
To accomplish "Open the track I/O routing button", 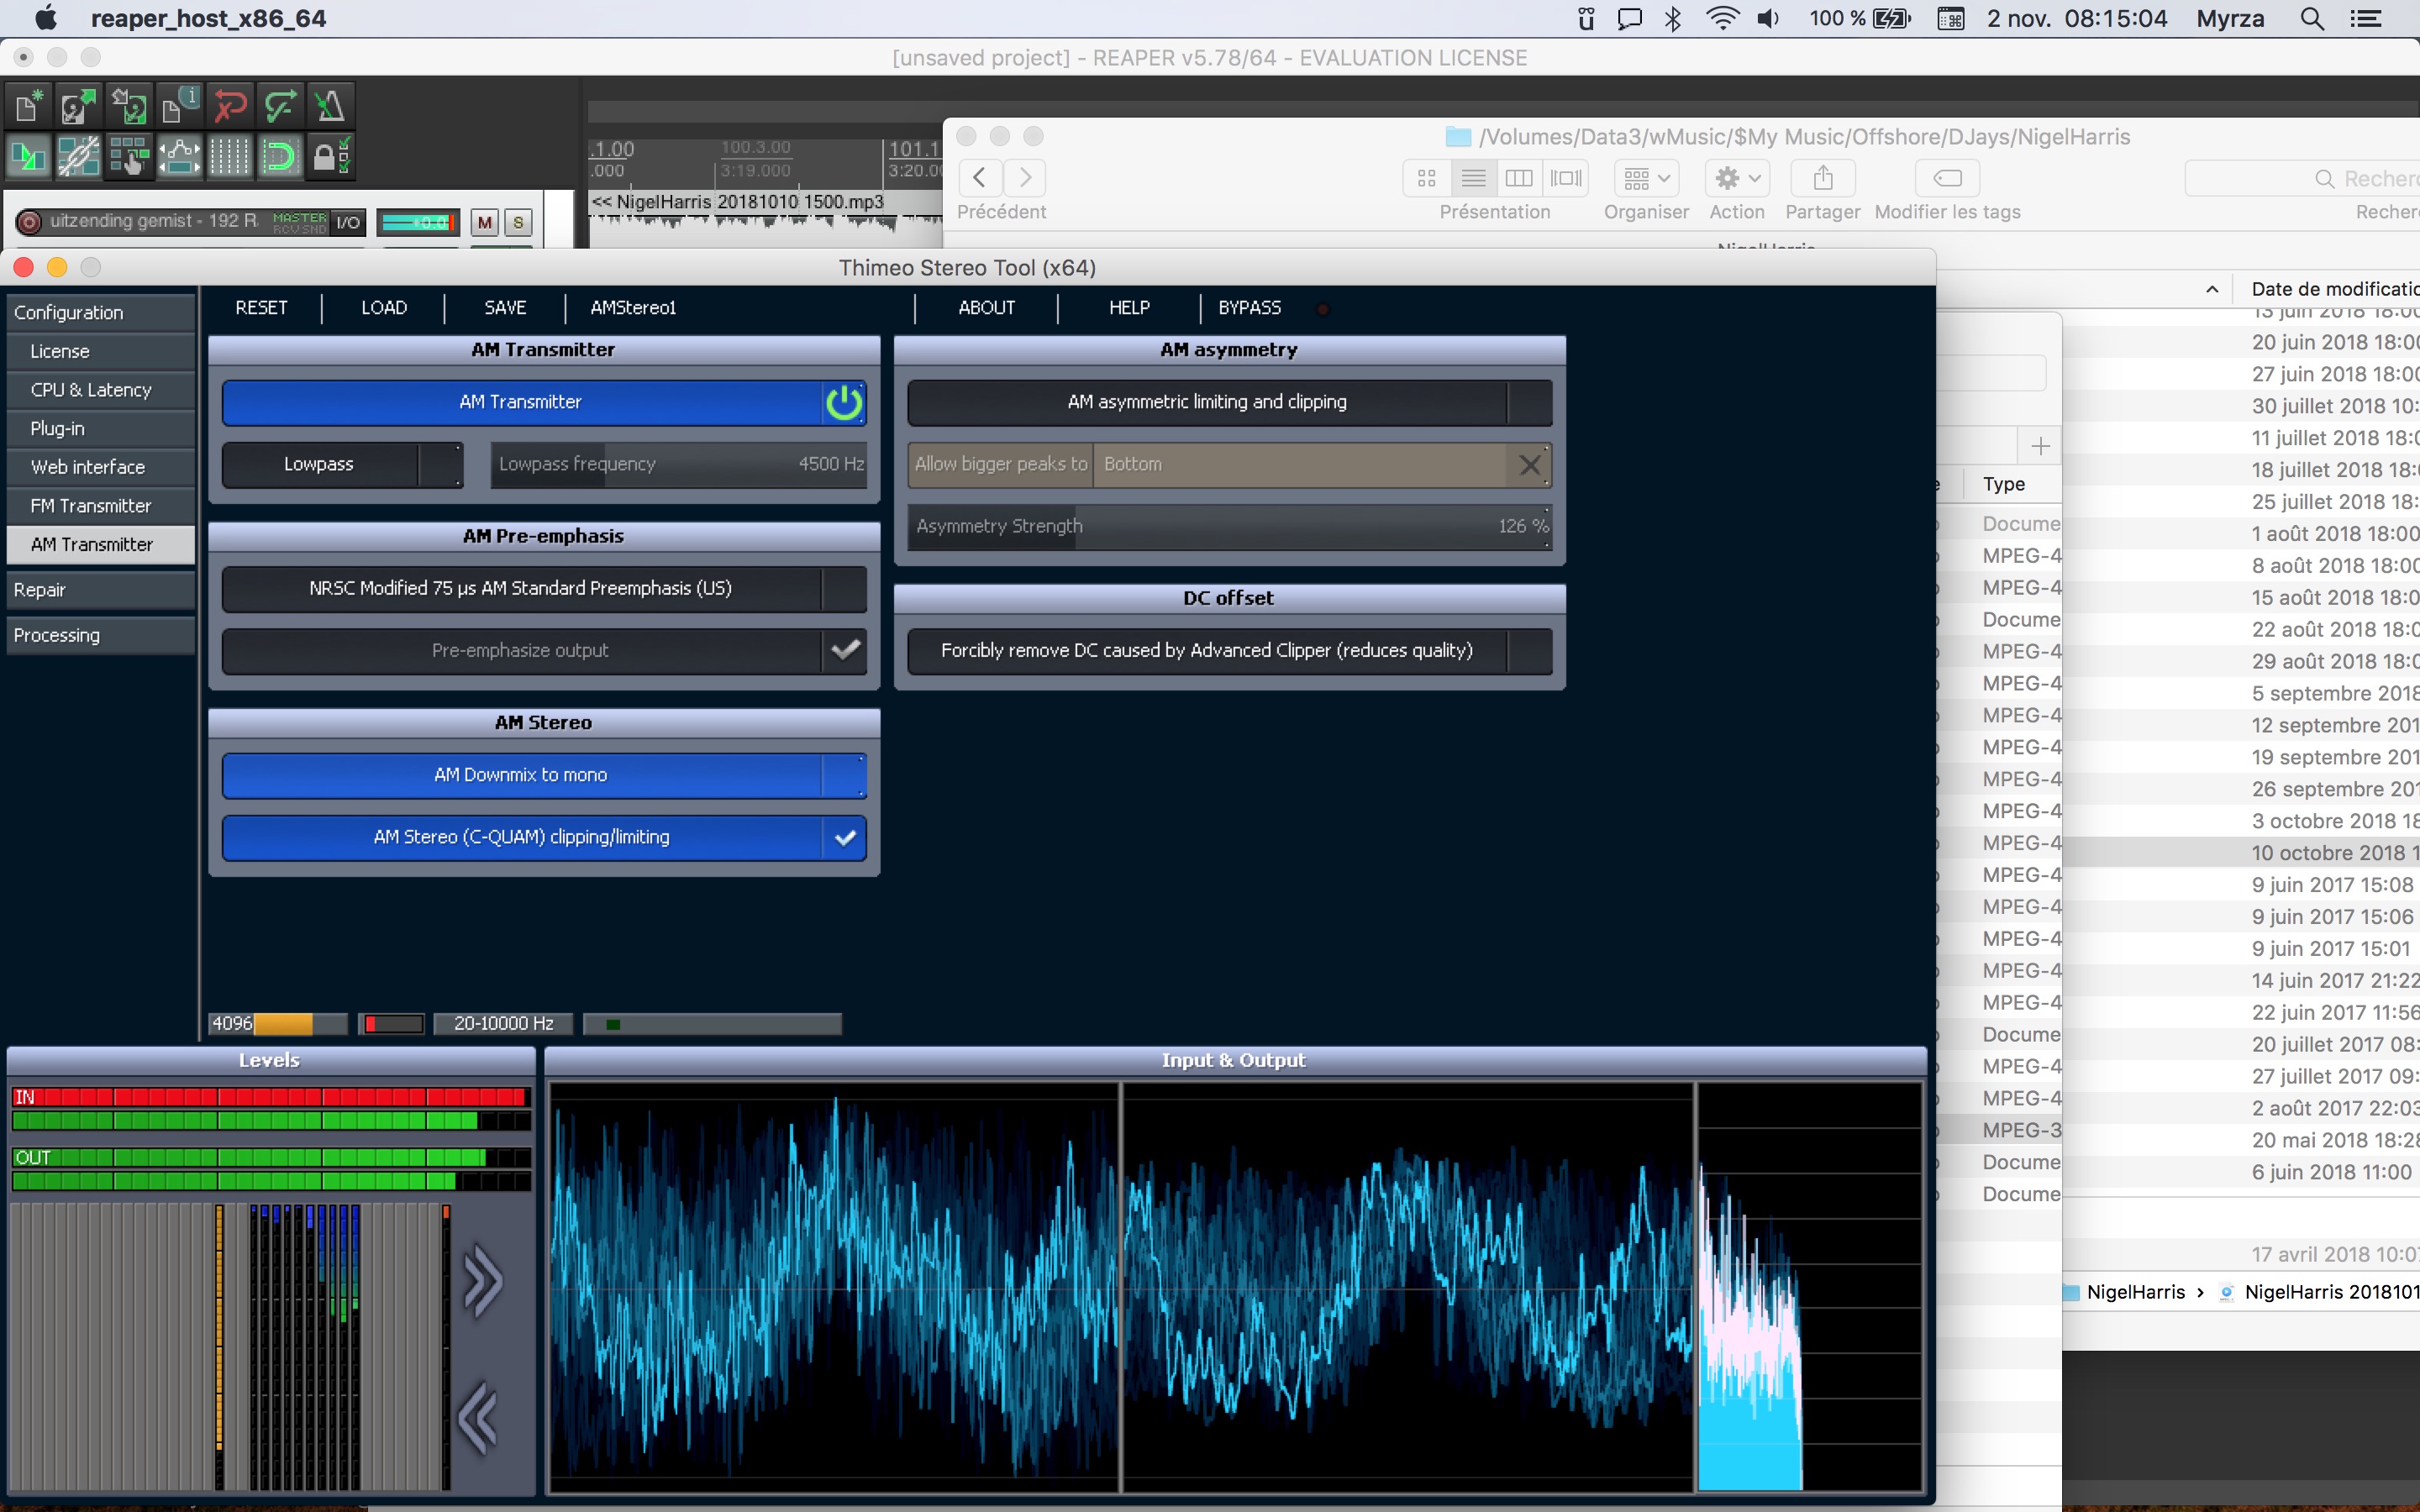I will pyautogui.click(x=348, y=222).
